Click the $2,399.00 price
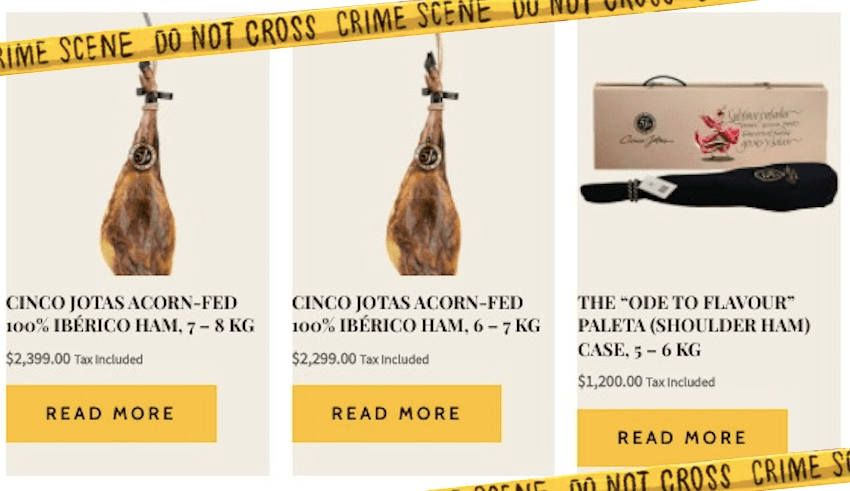Screen dimensions: 850x491 pyautogui.click(x=38, y=359)
